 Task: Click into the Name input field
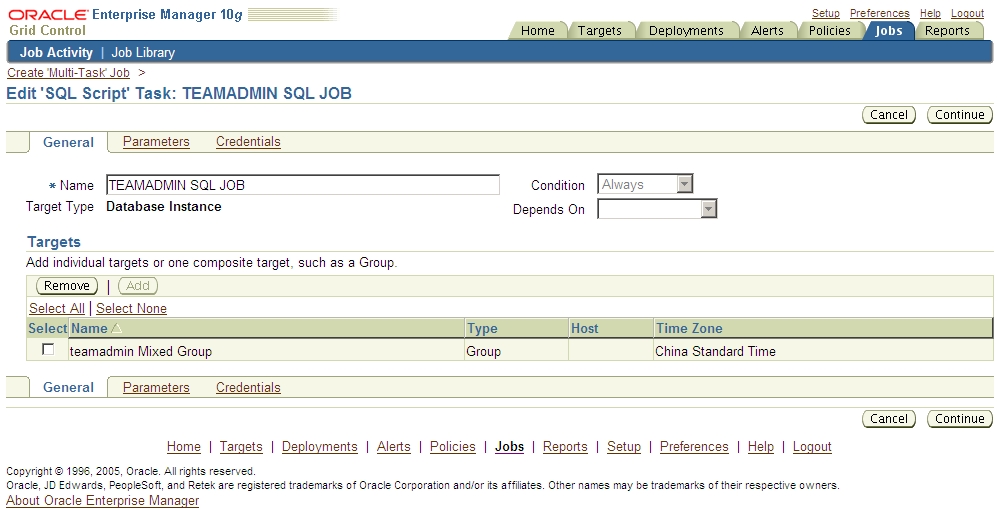(303, 185)
